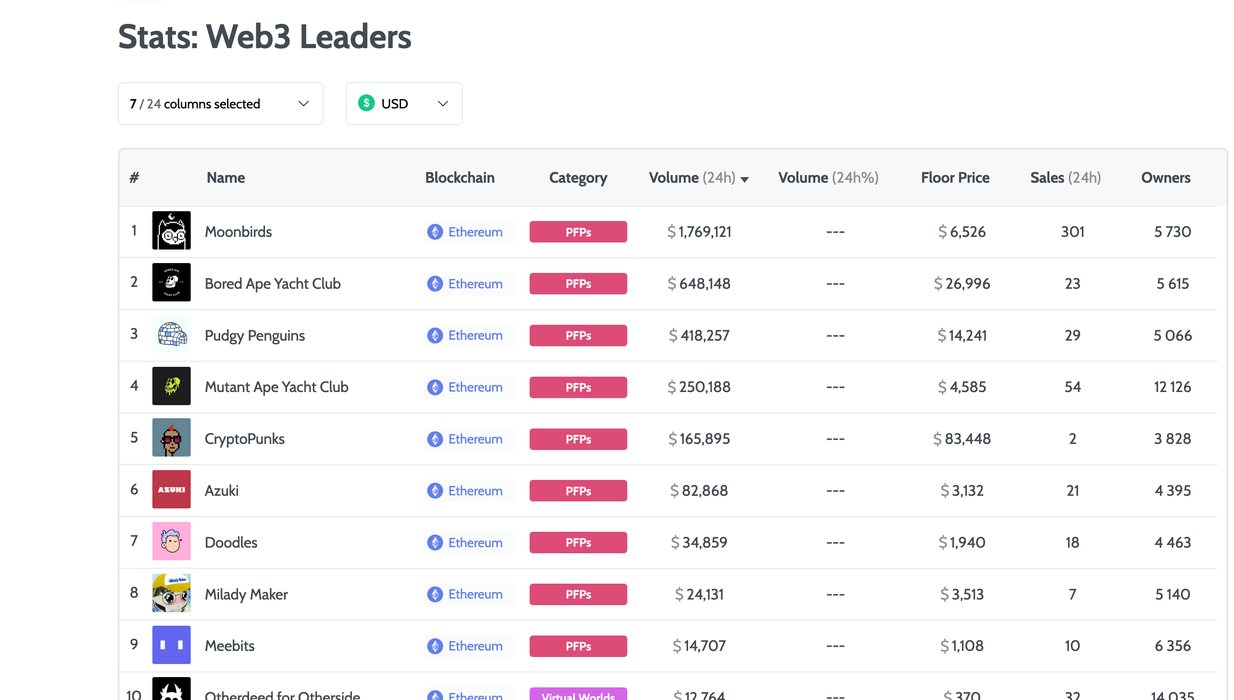Click the Meebits purple logo

[171, 645]
